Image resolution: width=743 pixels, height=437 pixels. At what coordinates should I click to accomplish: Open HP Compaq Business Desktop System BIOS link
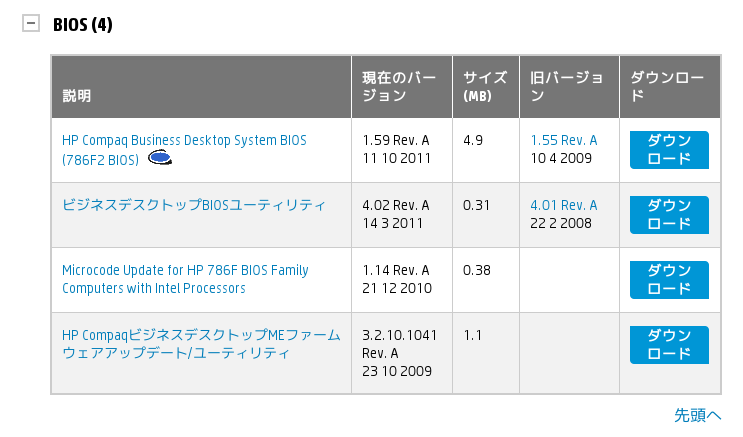[184, 141]
